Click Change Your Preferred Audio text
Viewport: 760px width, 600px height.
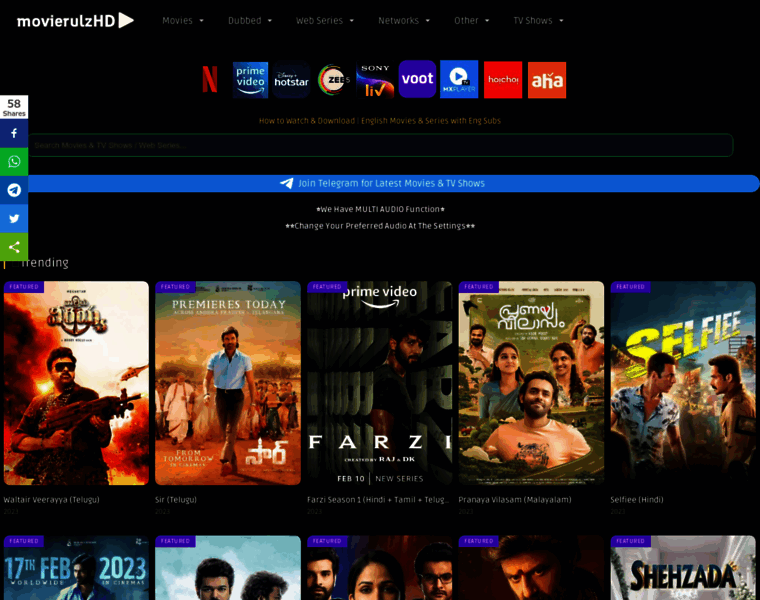click(380, 226)
